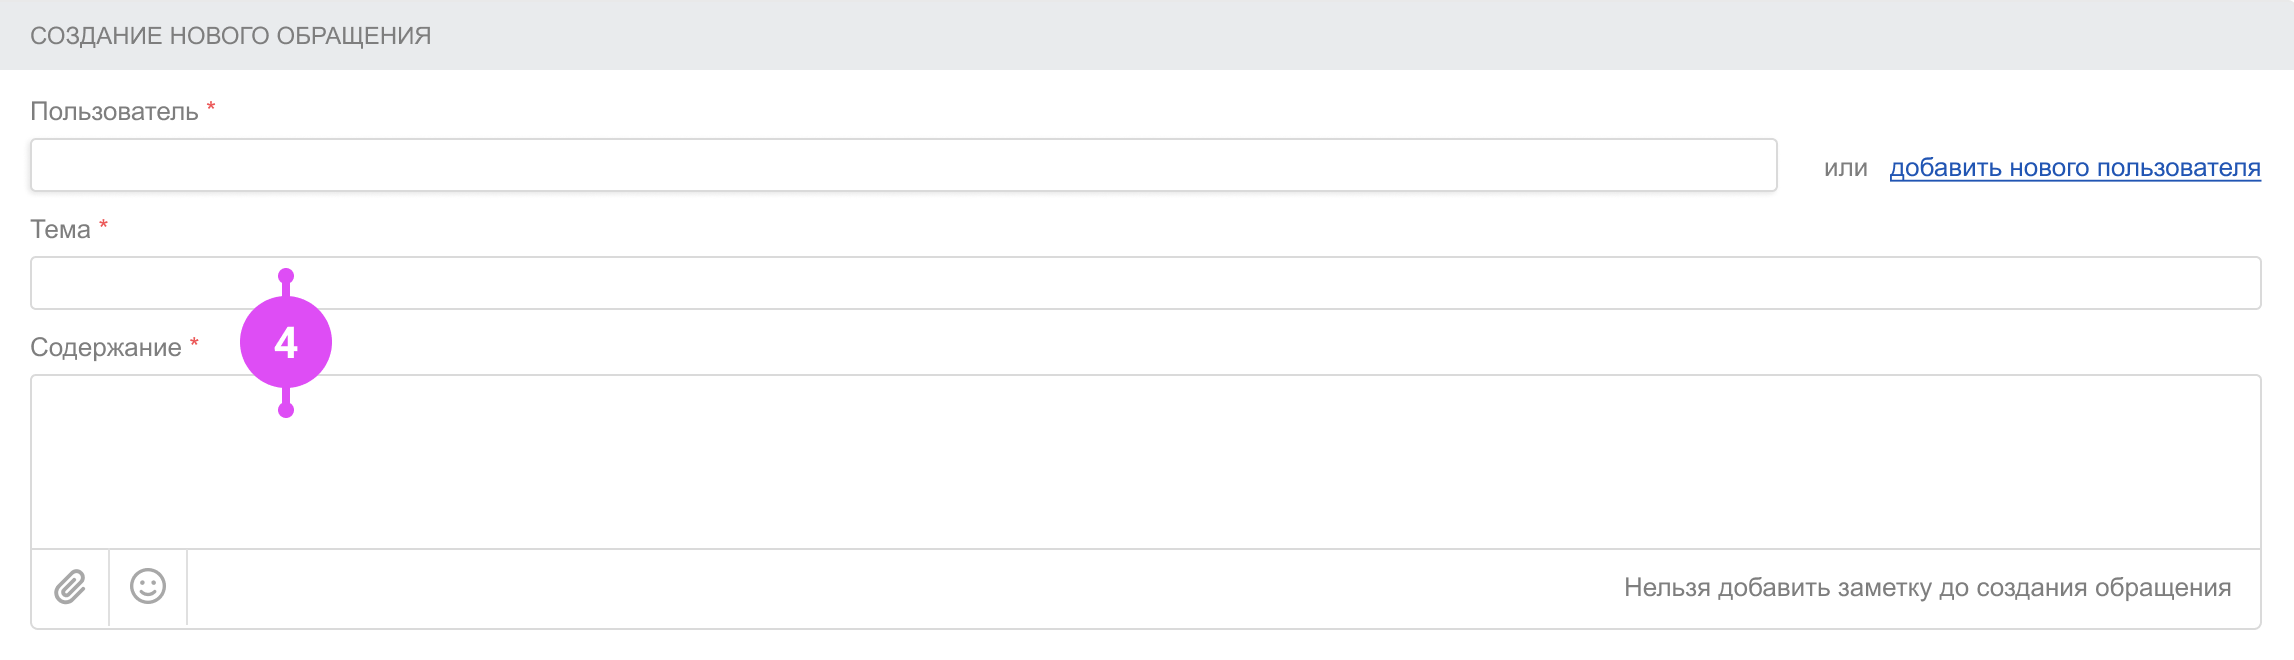2294x660 pixels.
Task: Click the Содержание field label
Action: point(106,347)
